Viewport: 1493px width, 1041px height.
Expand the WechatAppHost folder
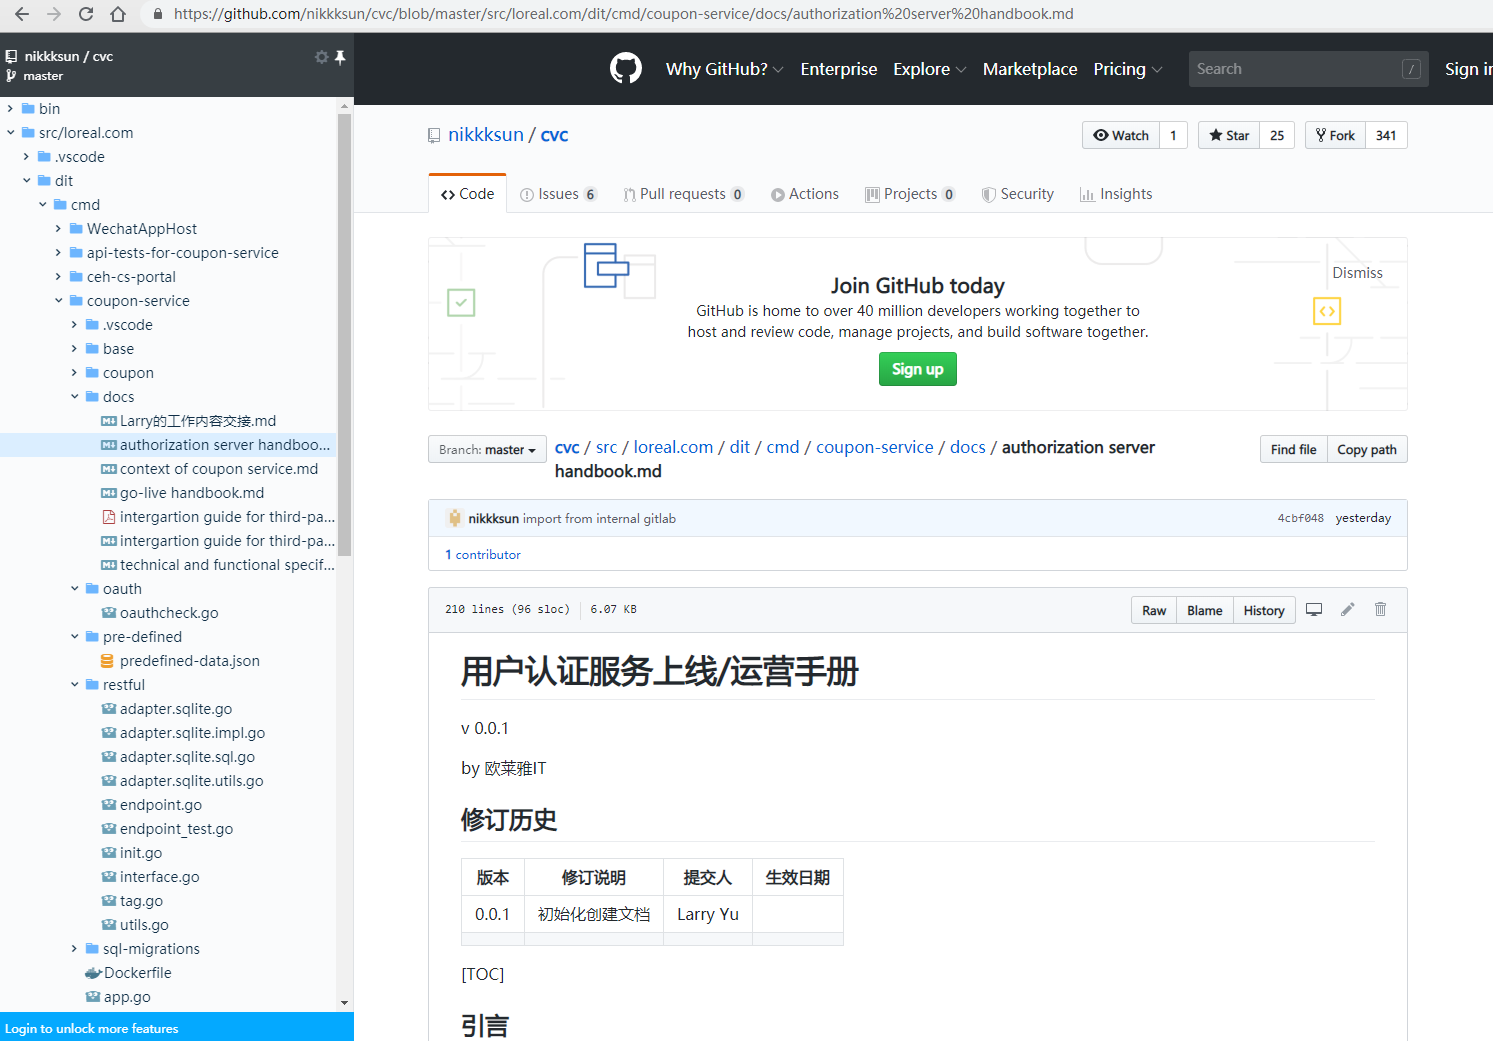(x=59, y=229)
